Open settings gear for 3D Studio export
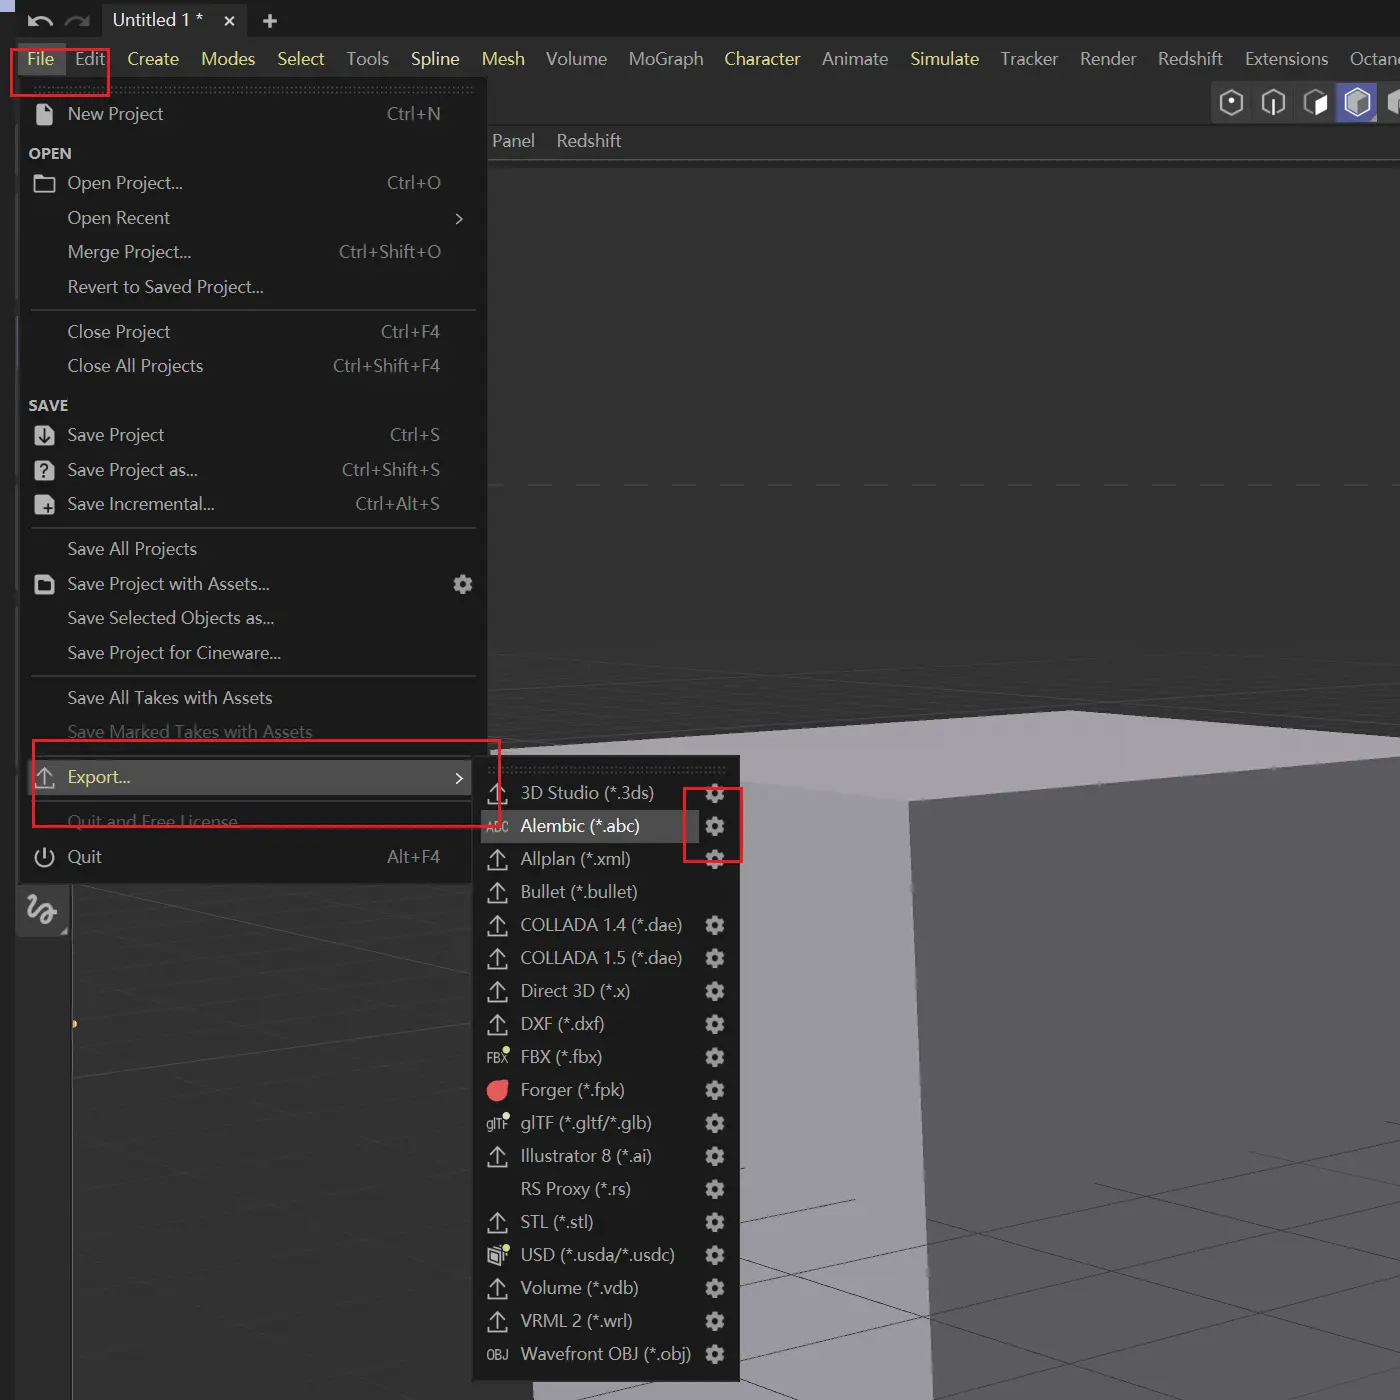 point(715,793)
